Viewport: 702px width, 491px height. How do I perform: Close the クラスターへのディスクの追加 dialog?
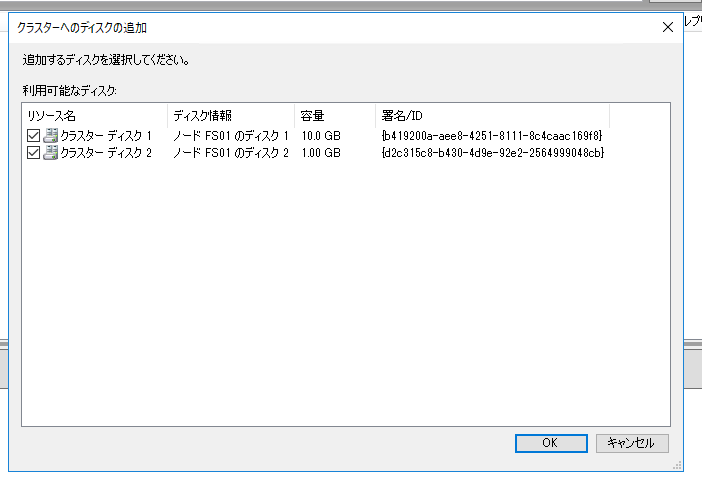point(668,27)
